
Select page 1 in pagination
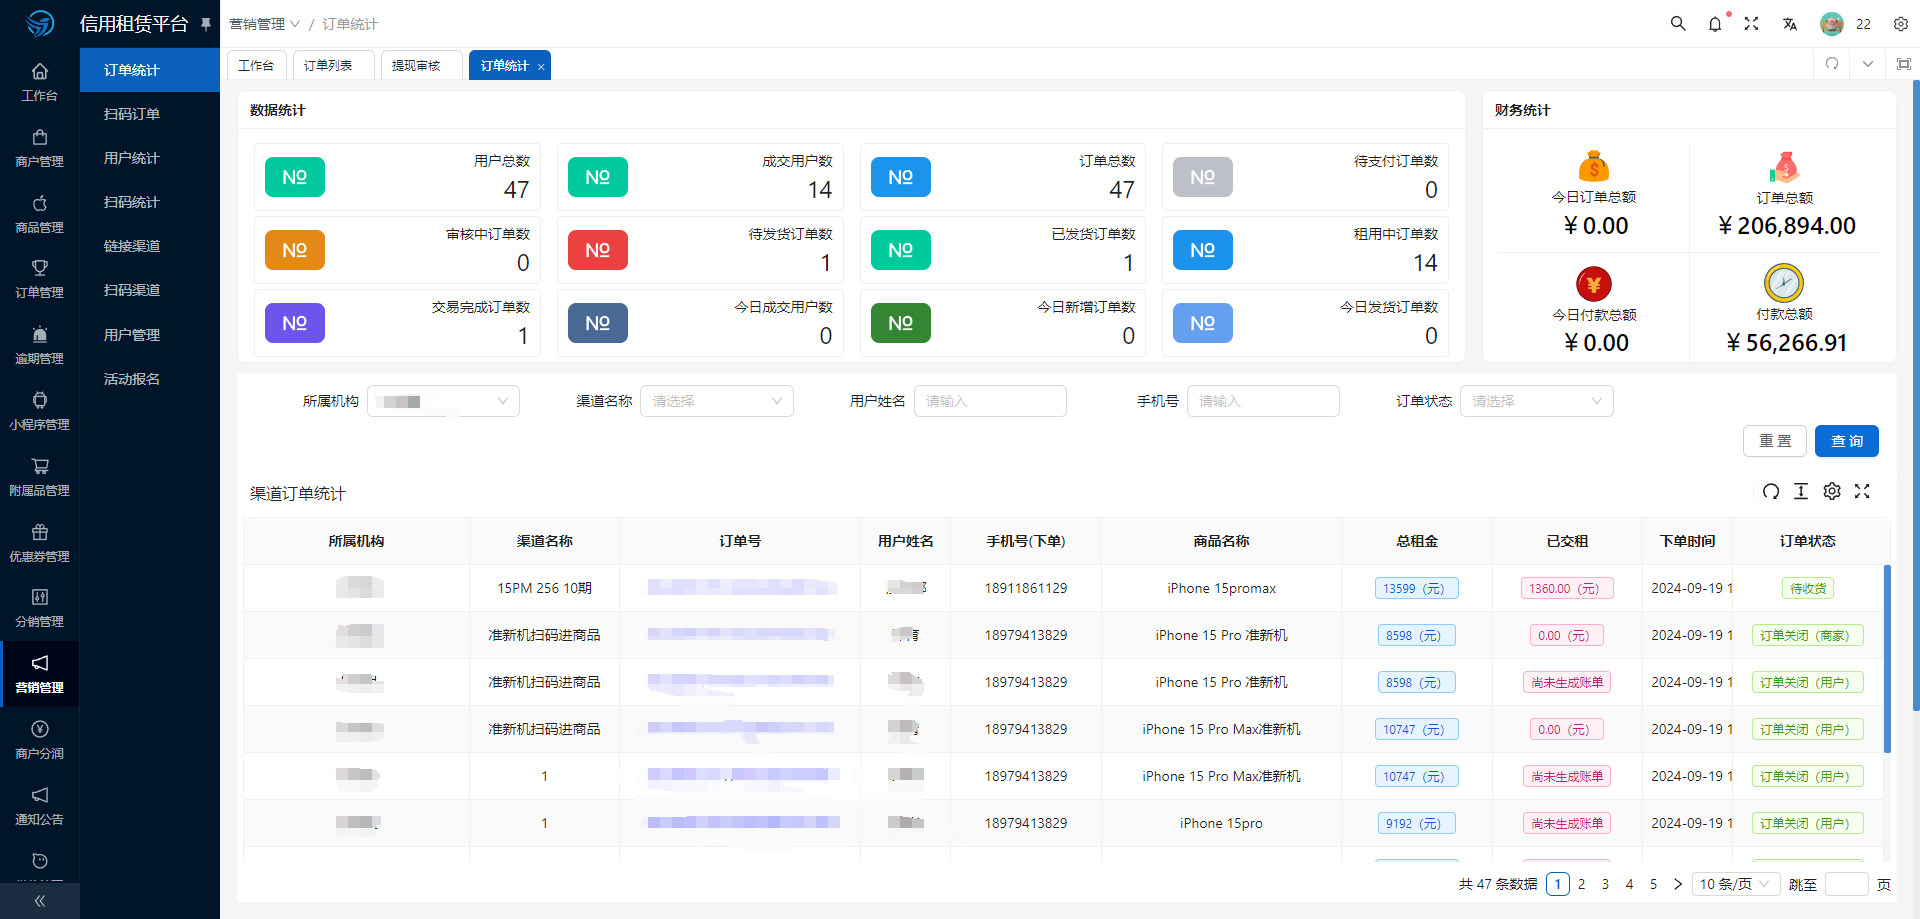coord(1557,884)
